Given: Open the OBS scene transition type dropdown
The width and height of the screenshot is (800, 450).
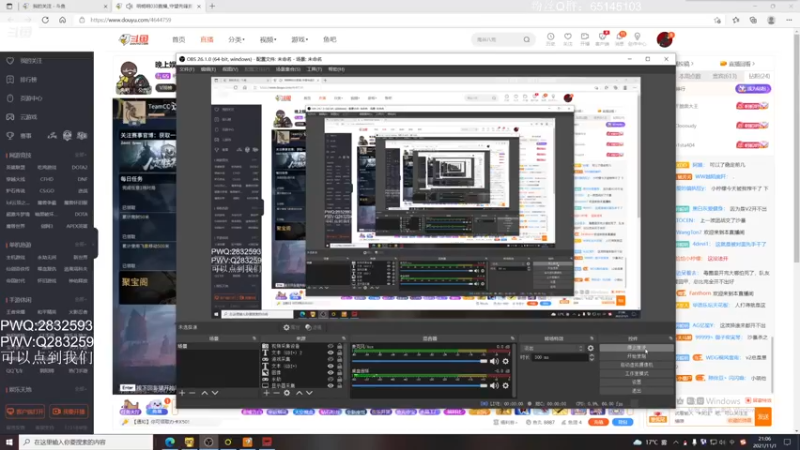Looking at the screenshot, I should tap(553, 348).
